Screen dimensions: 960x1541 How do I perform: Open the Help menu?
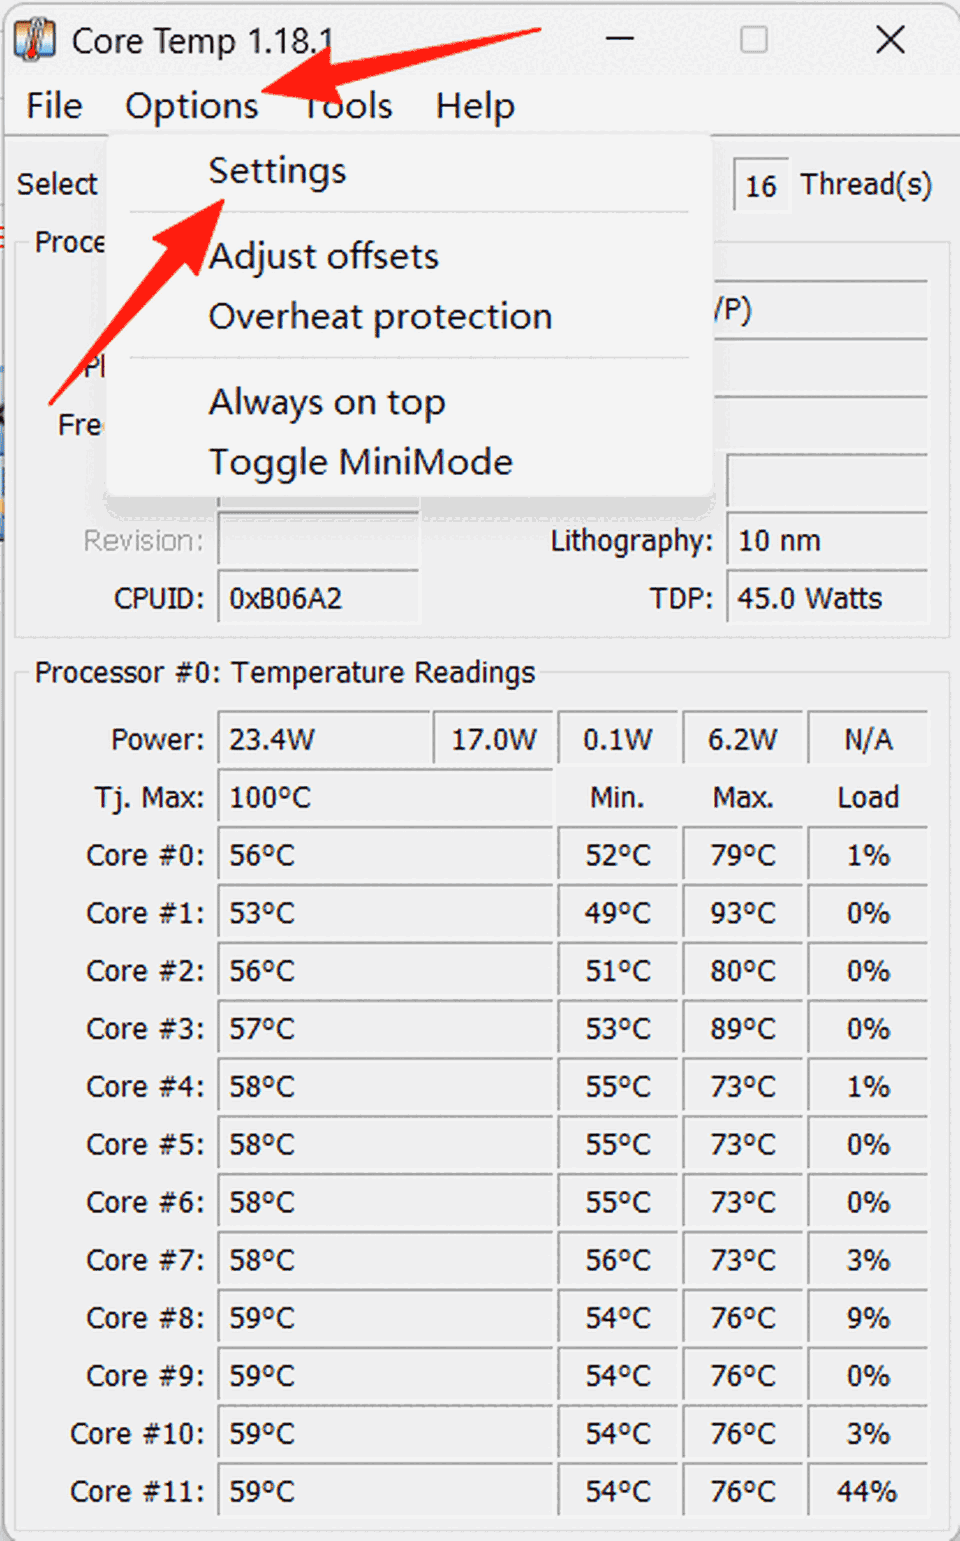pyautogui.click(x=475, y=106)
